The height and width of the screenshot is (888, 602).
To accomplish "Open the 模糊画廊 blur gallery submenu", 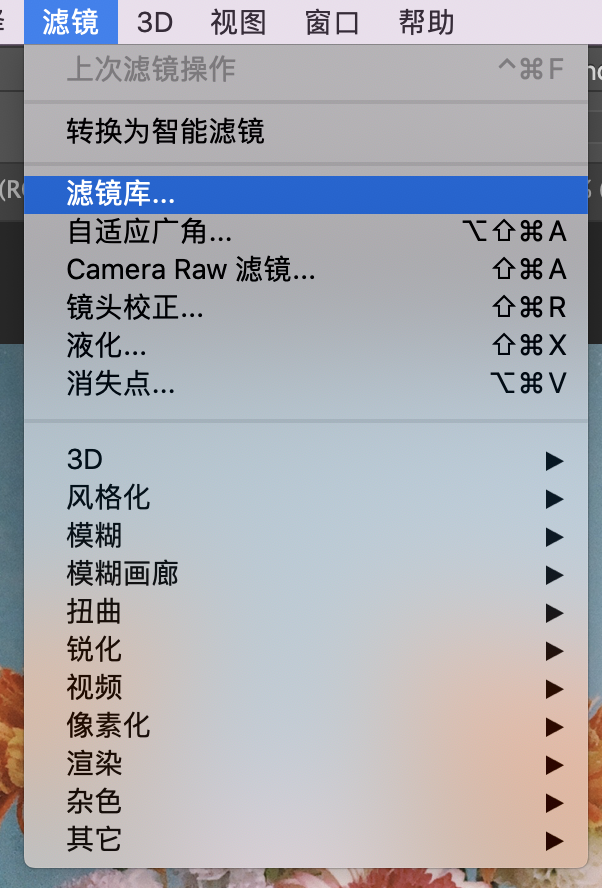I will [x=122, y=574].
